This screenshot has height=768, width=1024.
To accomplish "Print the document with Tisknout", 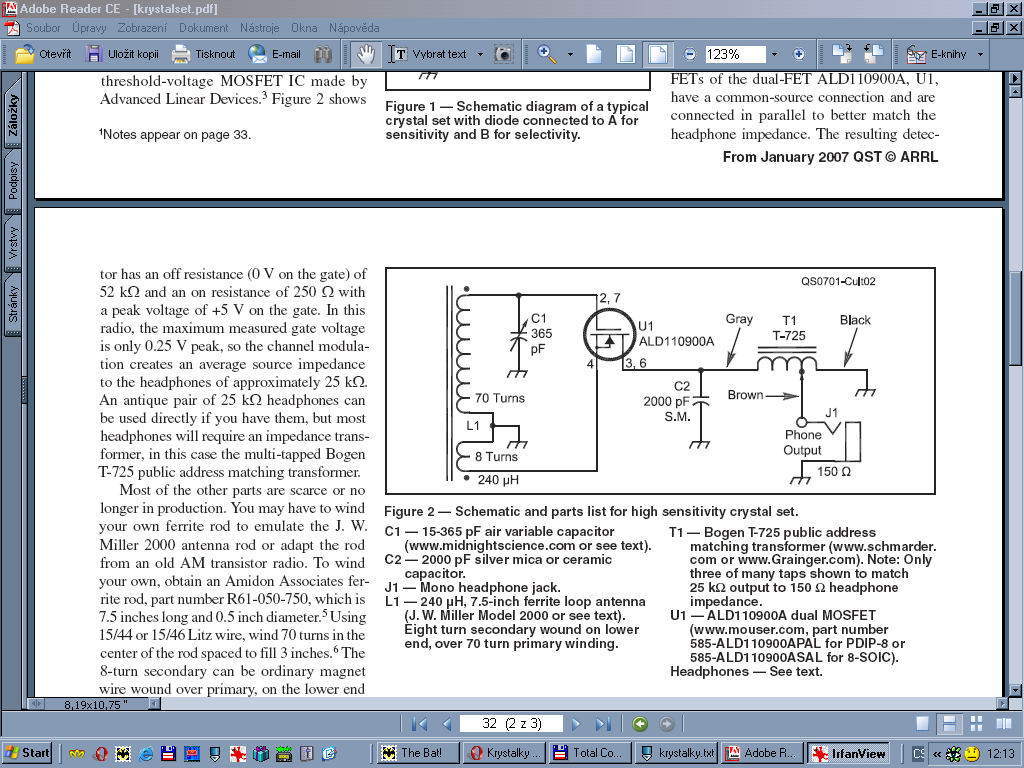I will 203,54.
